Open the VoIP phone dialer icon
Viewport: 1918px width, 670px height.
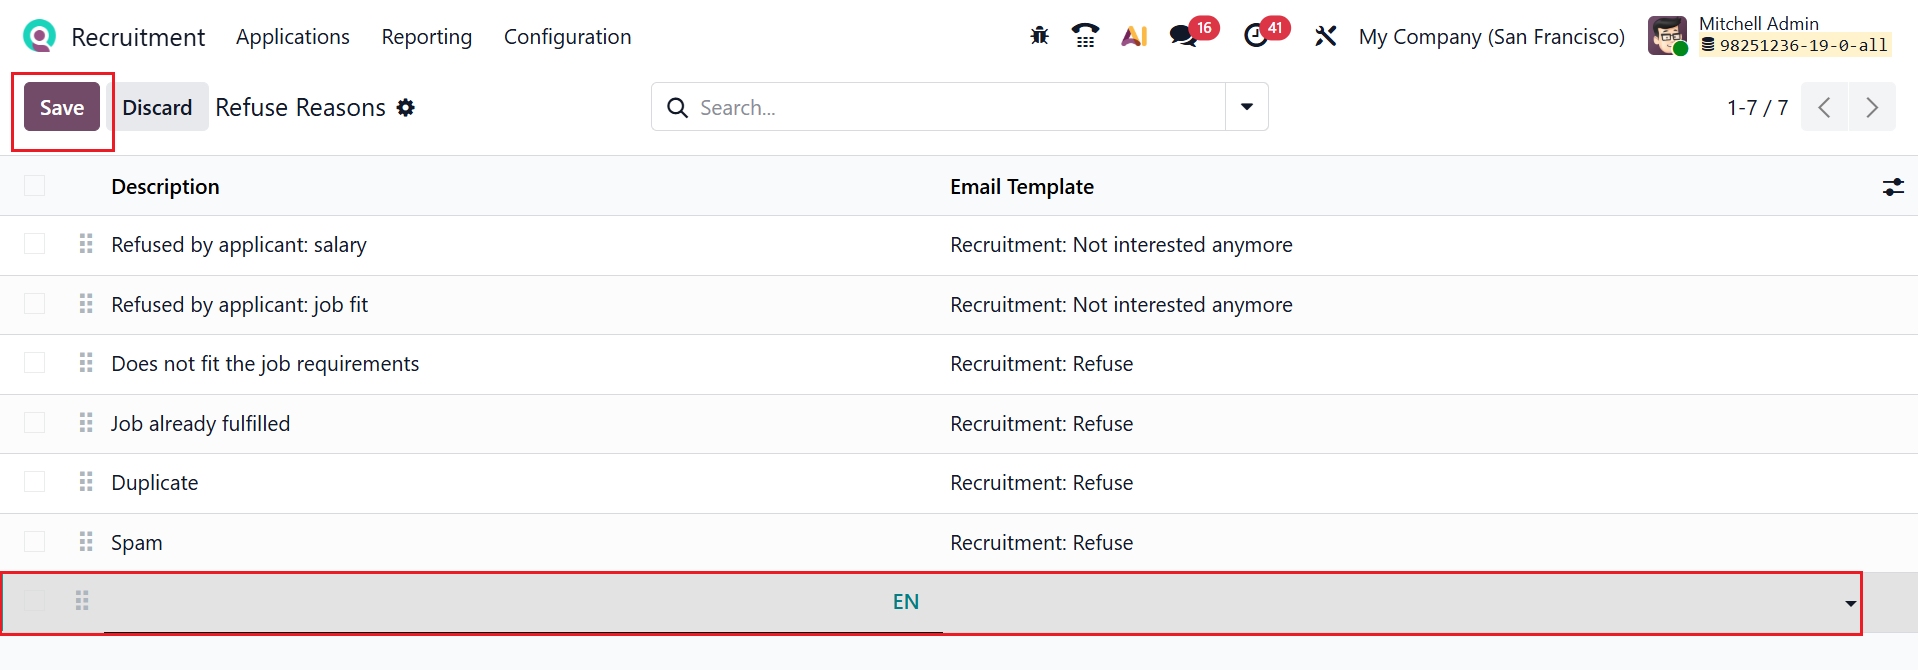(1085, 36)
